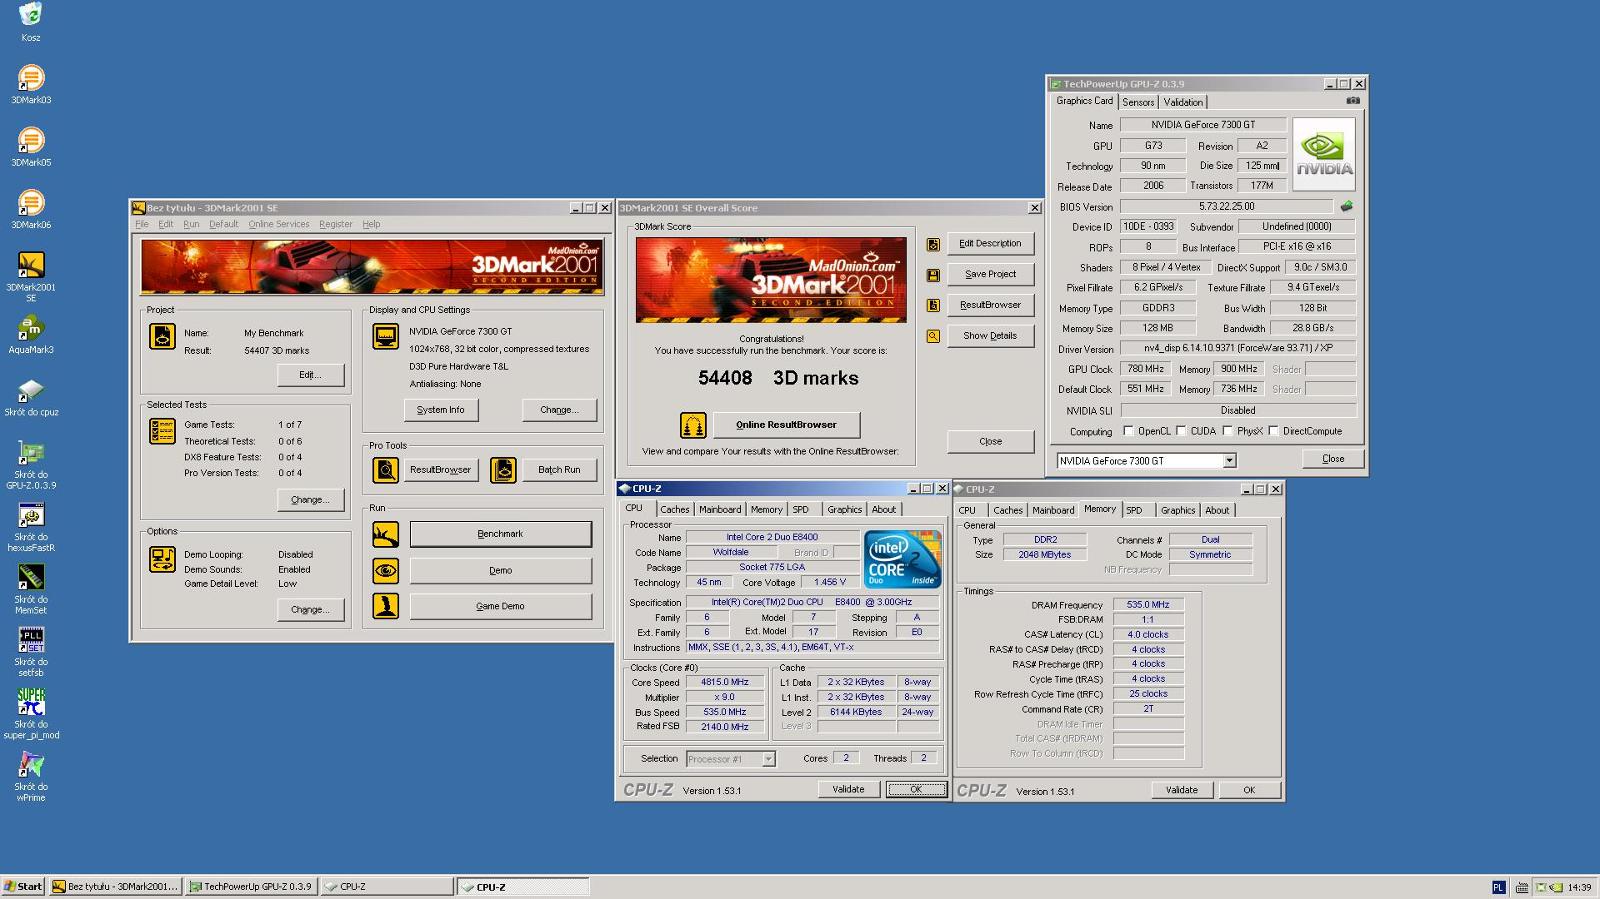The width and height of the screenshot is (1600, 899).
Task: Click the Online ResultBrowser button
Action: click(x=786, y=425)
